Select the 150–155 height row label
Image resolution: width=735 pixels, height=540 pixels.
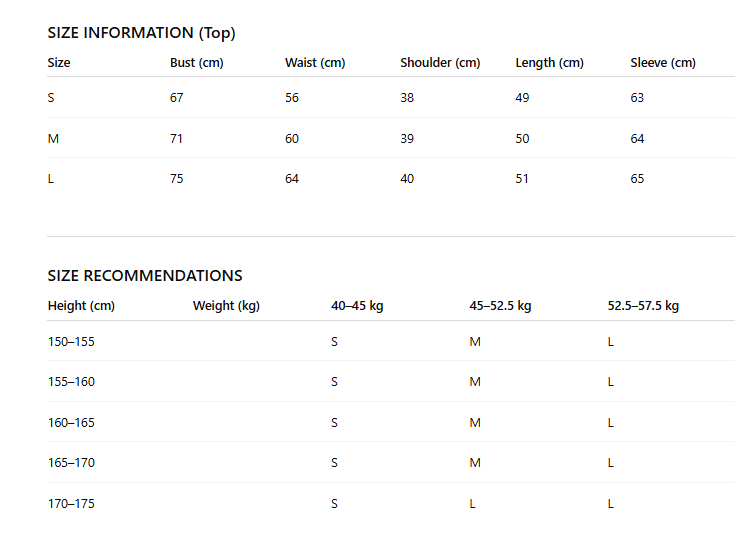71,342
